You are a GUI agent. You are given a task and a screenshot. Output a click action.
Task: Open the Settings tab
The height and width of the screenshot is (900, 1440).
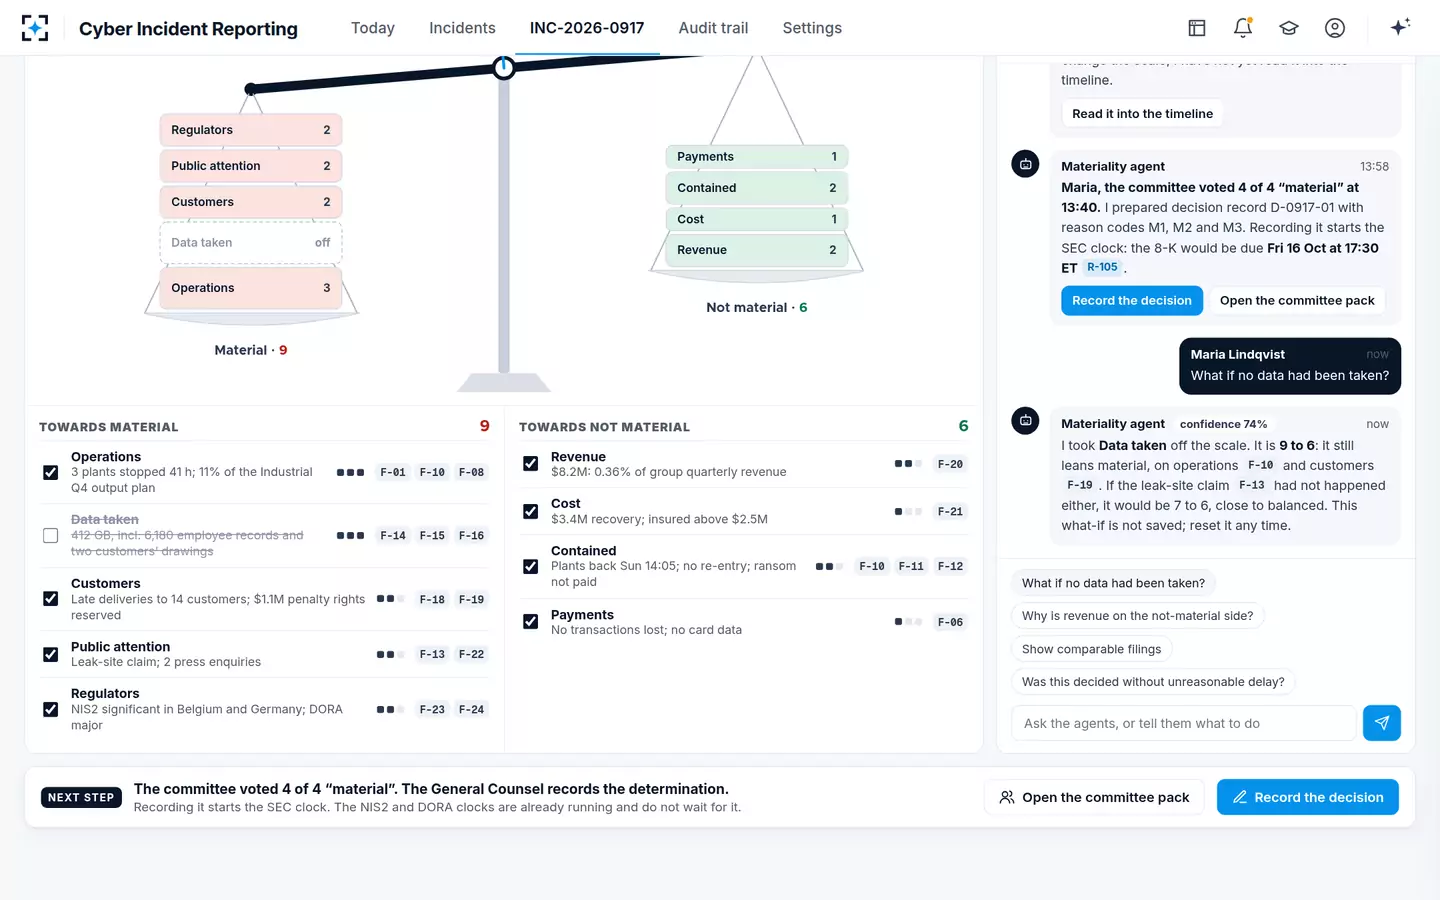(812, 28)
